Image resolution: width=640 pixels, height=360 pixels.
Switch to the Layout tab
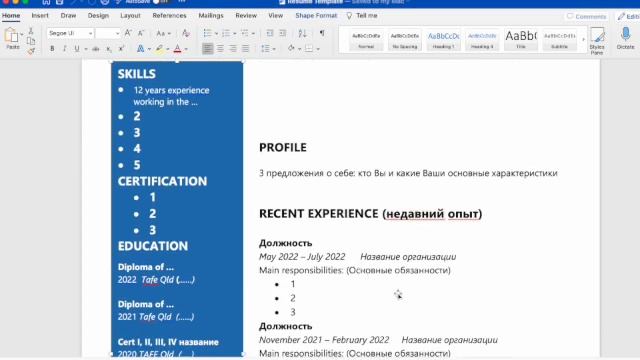(x=130, y=16)
